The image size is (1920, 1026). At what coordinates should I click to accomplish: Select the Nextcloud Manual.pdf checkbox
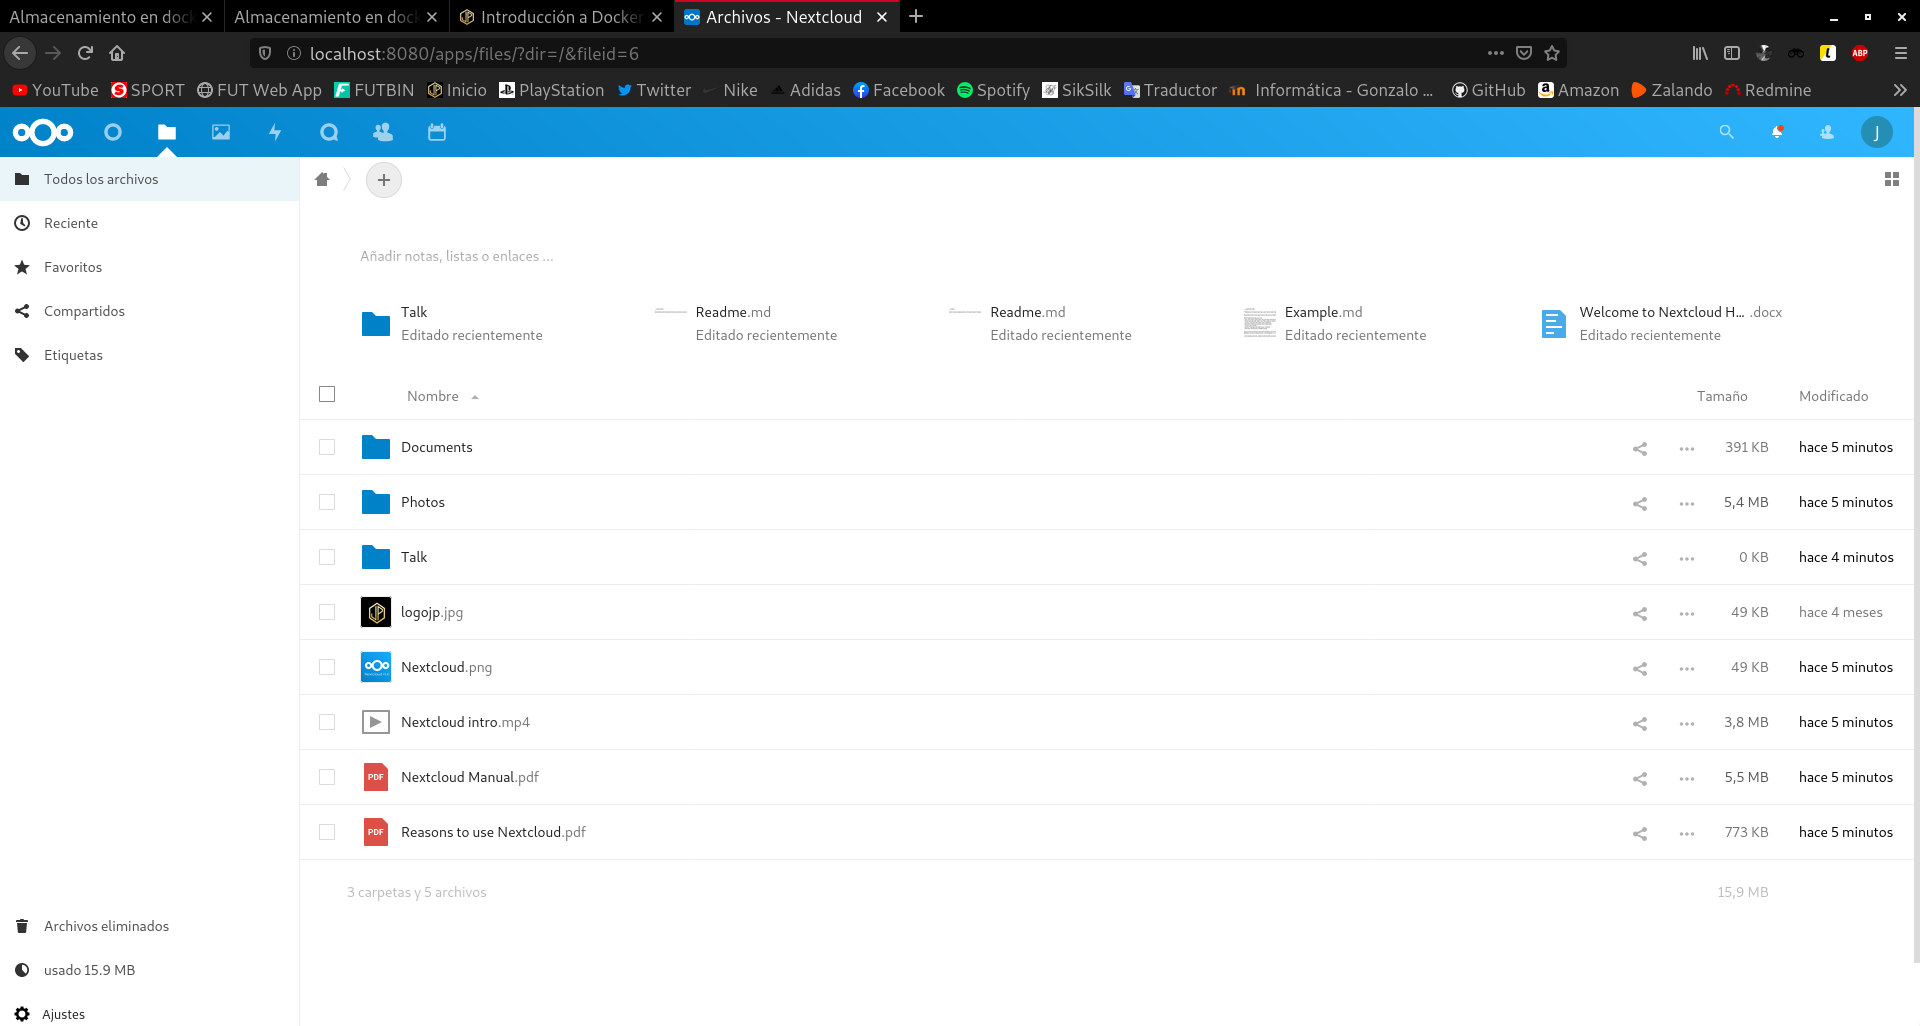[x=327, y=777]
